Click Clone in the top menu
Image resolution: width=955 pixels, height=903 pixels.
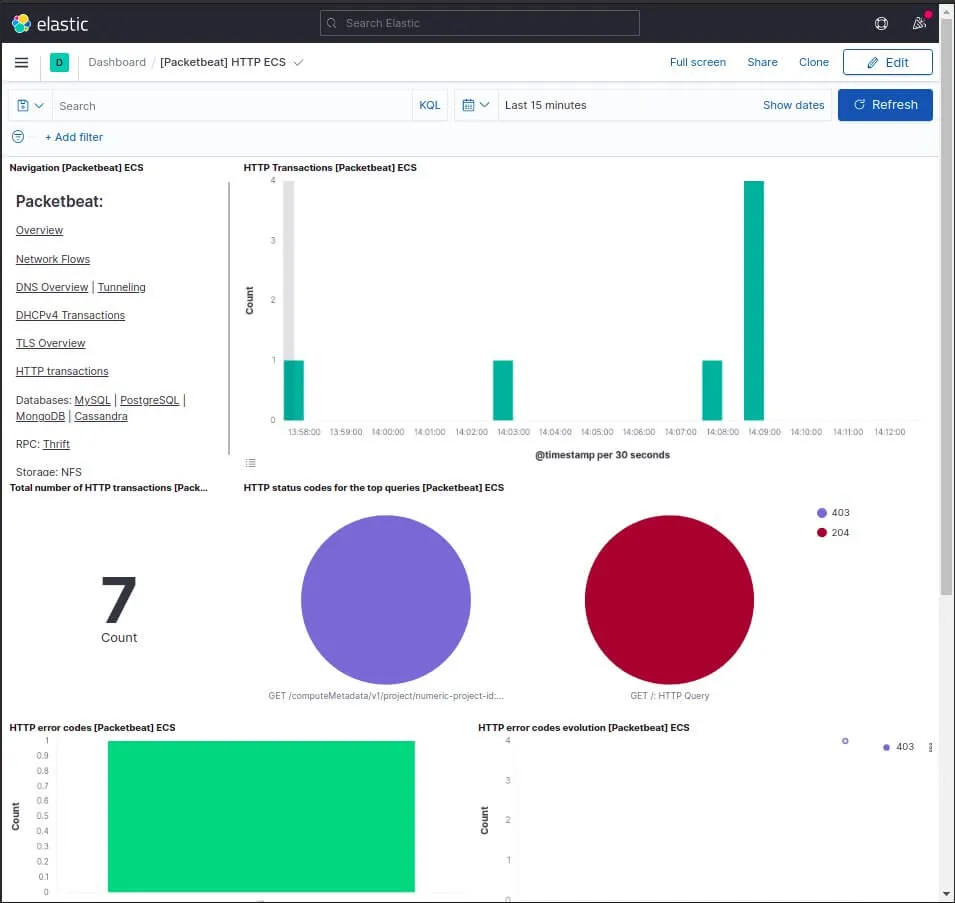813,62
